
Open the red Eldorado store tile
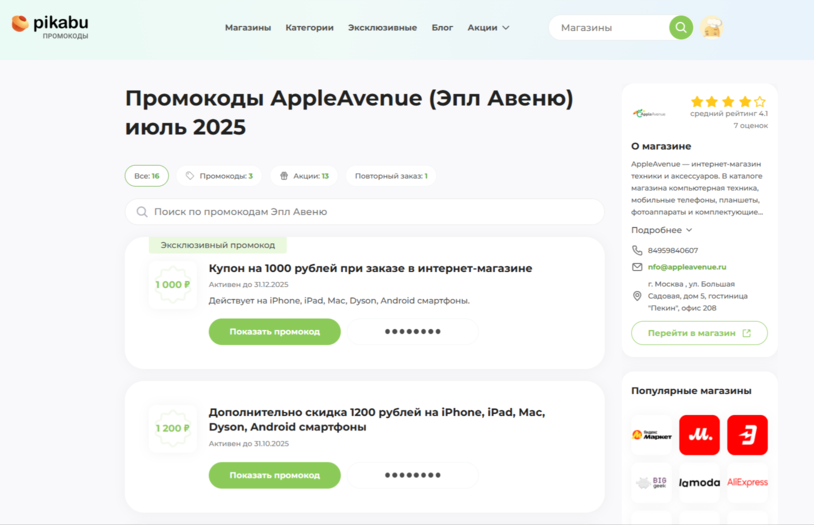pos(747,435)
